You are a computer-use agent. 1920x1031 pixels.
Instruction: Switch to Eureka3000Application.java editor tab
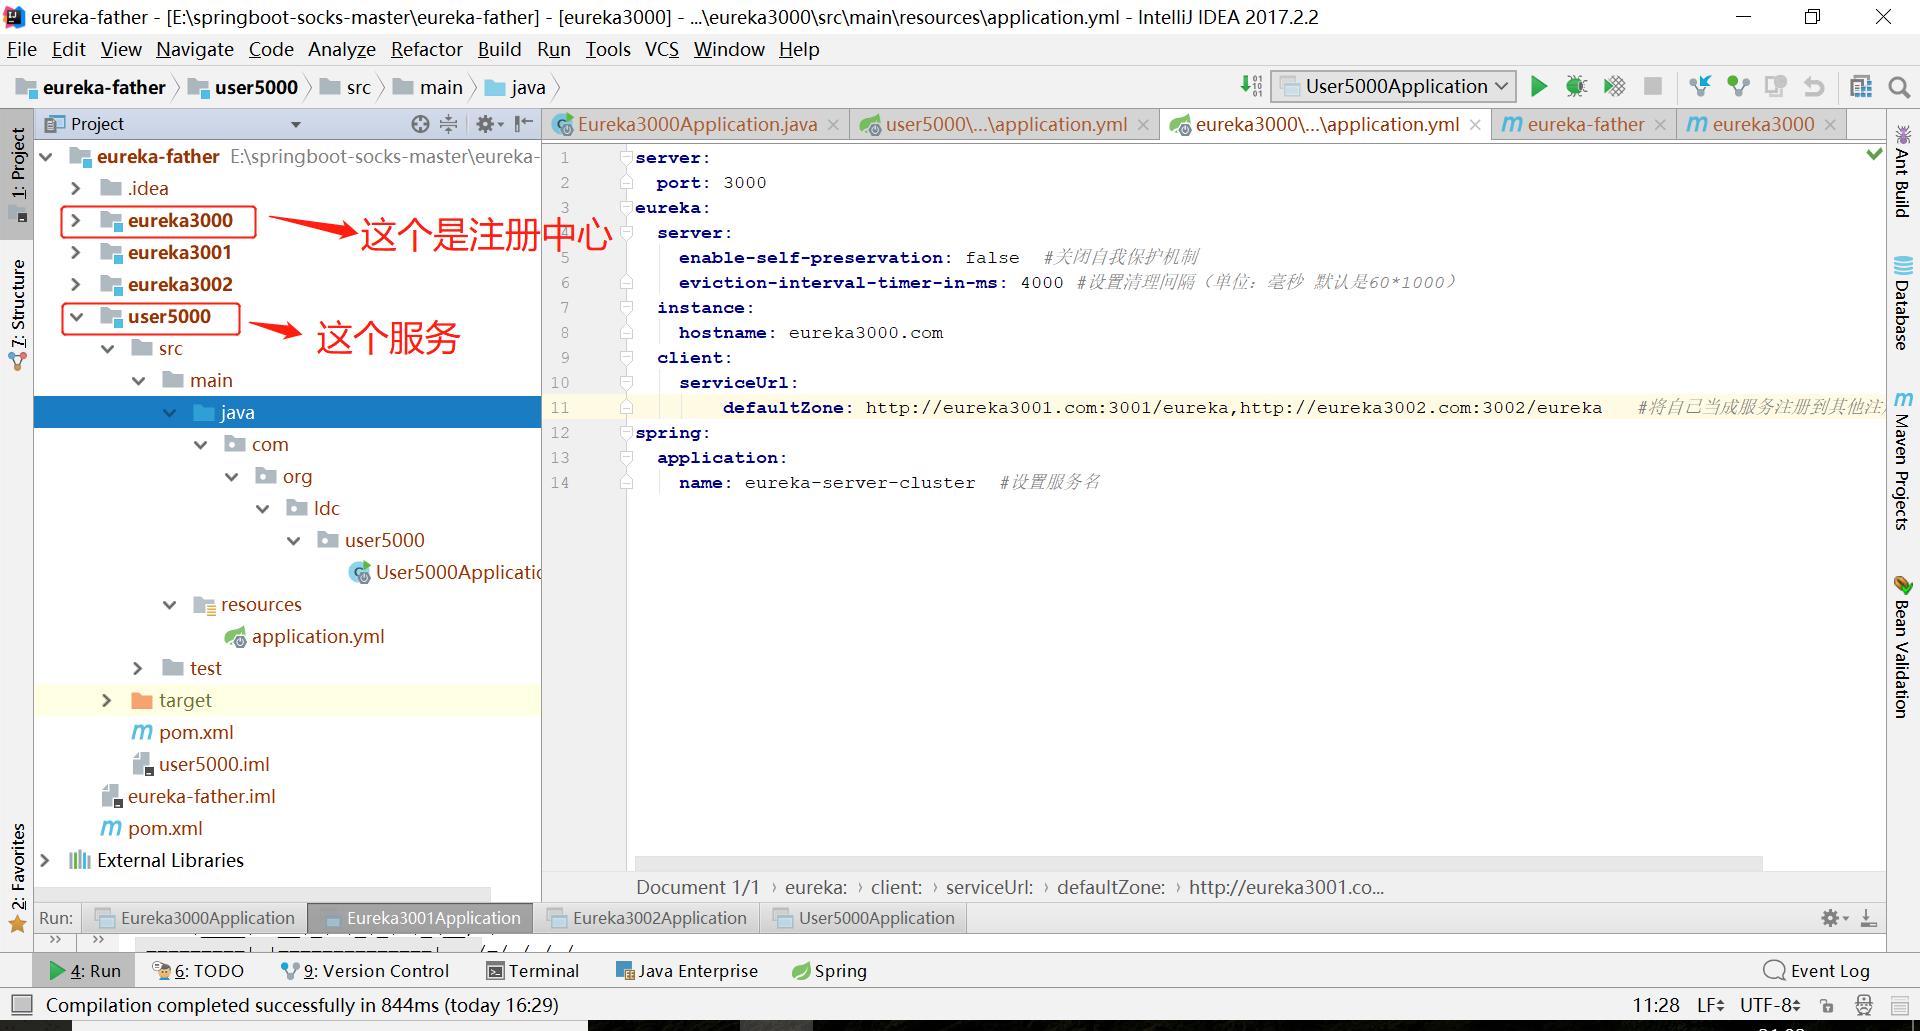click(x=697, y=124)
